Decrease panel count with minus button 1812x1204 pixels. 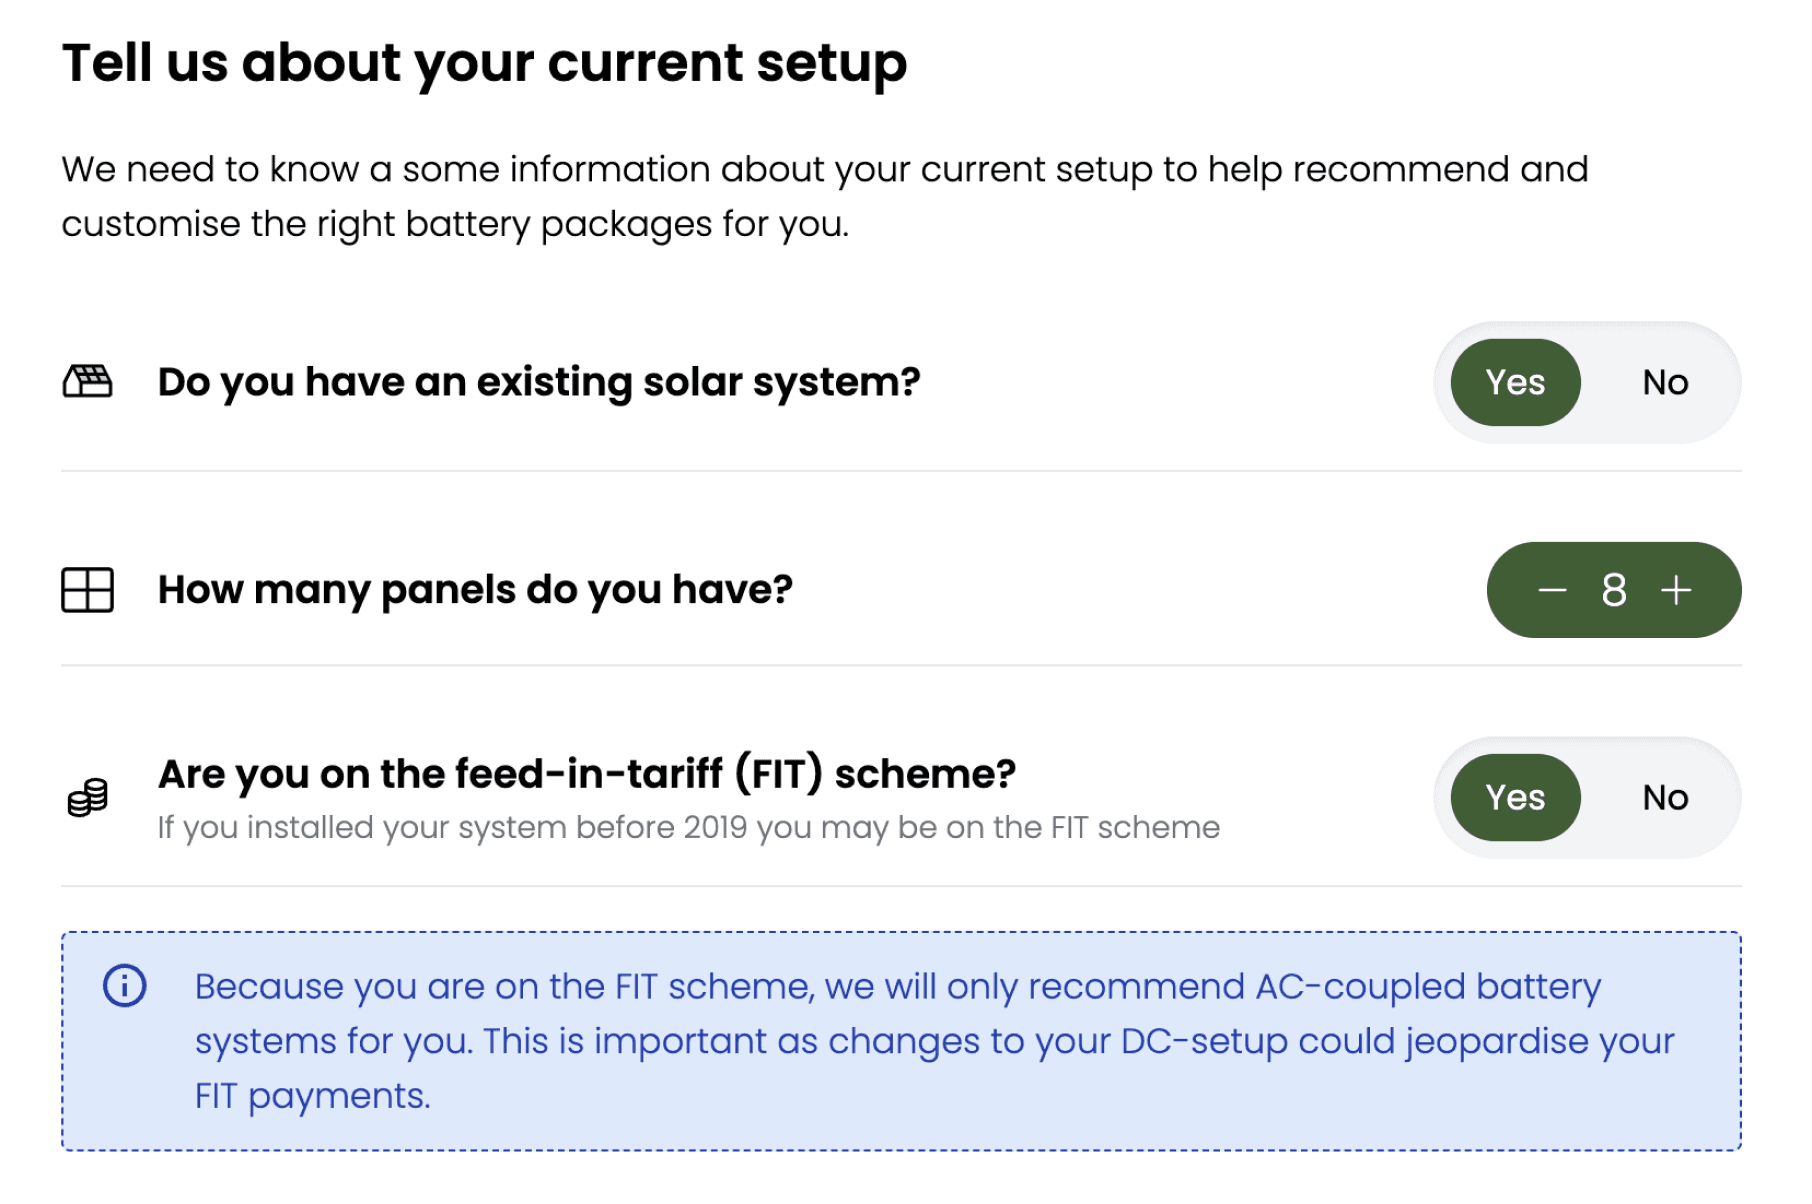tap(1552, 590)
